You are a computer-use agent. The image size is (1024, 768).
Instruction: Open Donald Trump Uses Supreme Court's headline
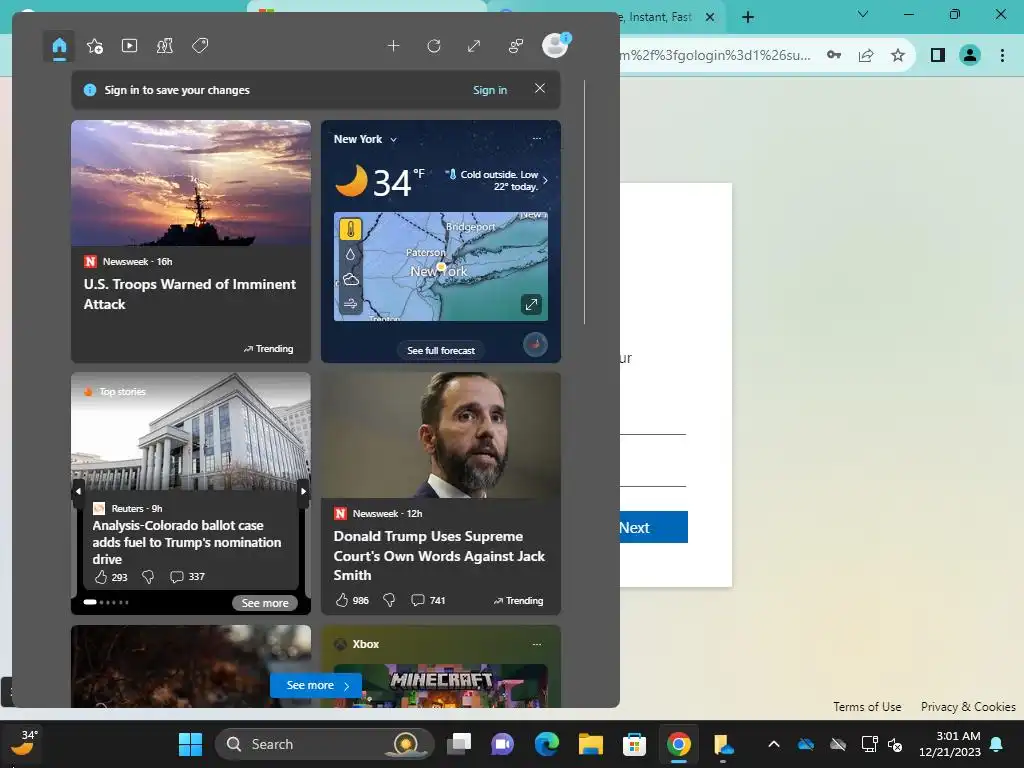(439, 556)
